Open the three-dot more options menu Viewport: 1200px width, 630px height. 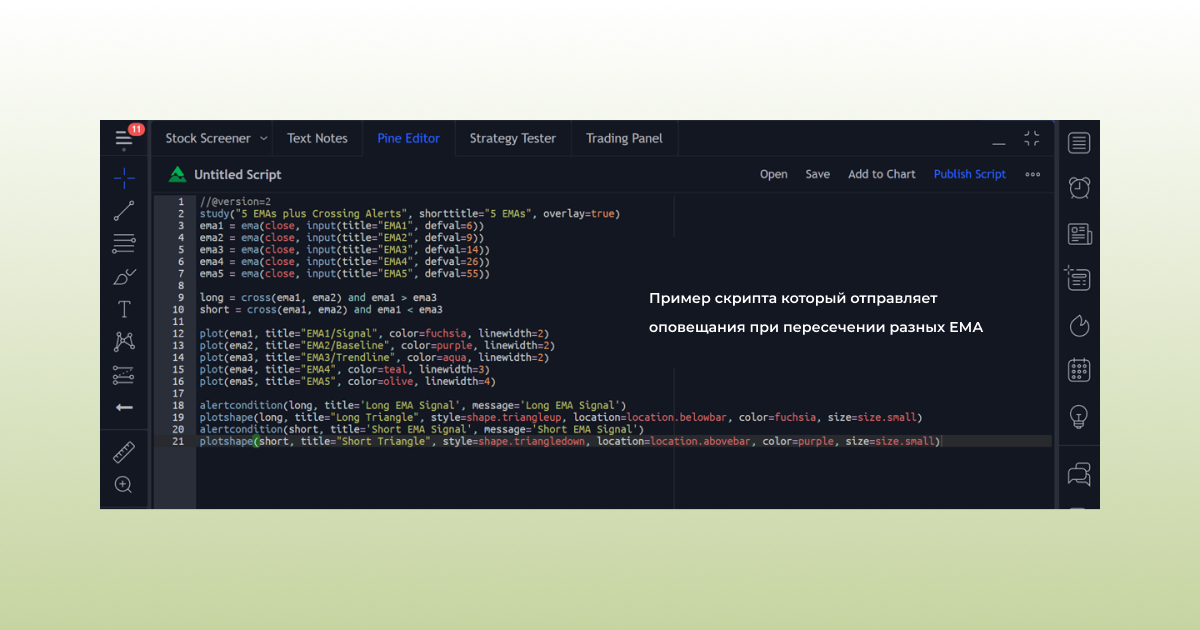[x=1033, y=174]
